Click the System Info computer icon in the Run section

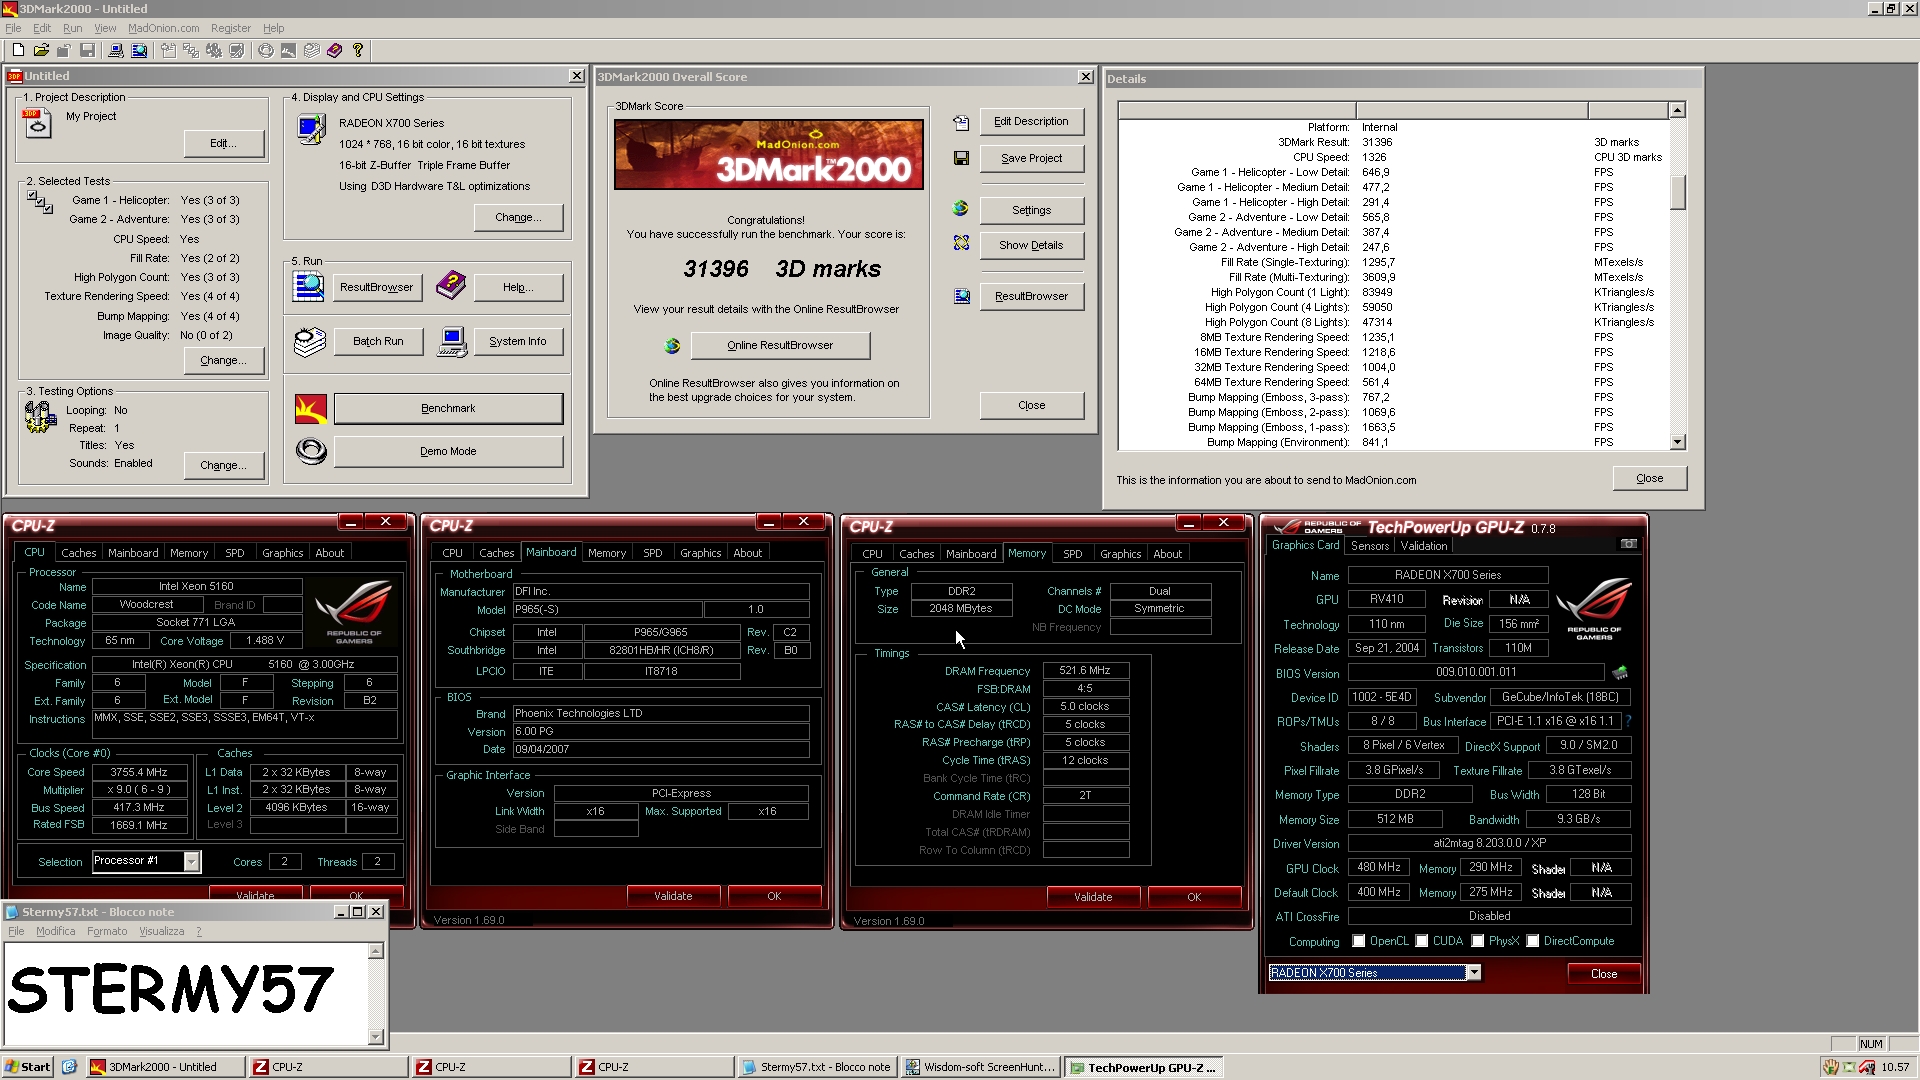click(452, 342)
